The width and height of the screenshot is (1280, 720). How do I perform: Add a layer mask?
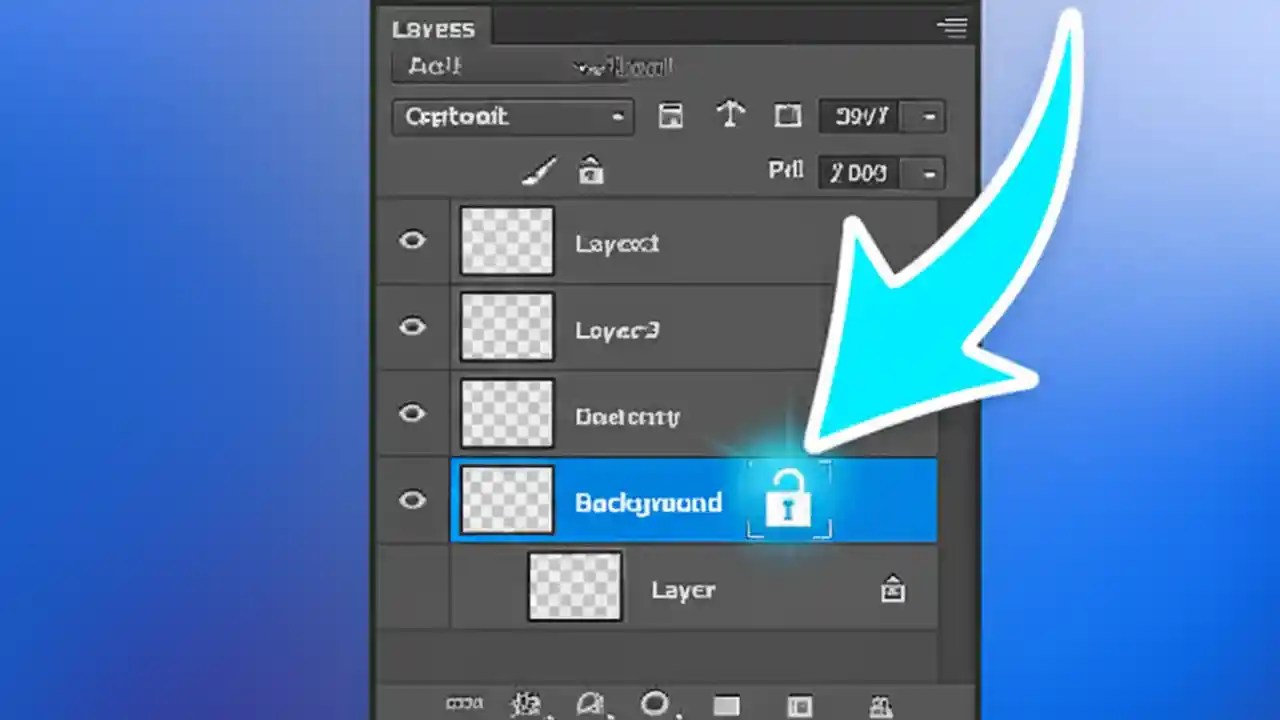coord(592,703)
